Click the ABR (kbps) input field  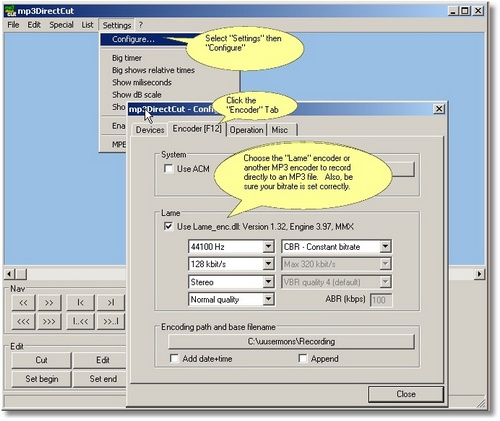(x=381, y=300)
